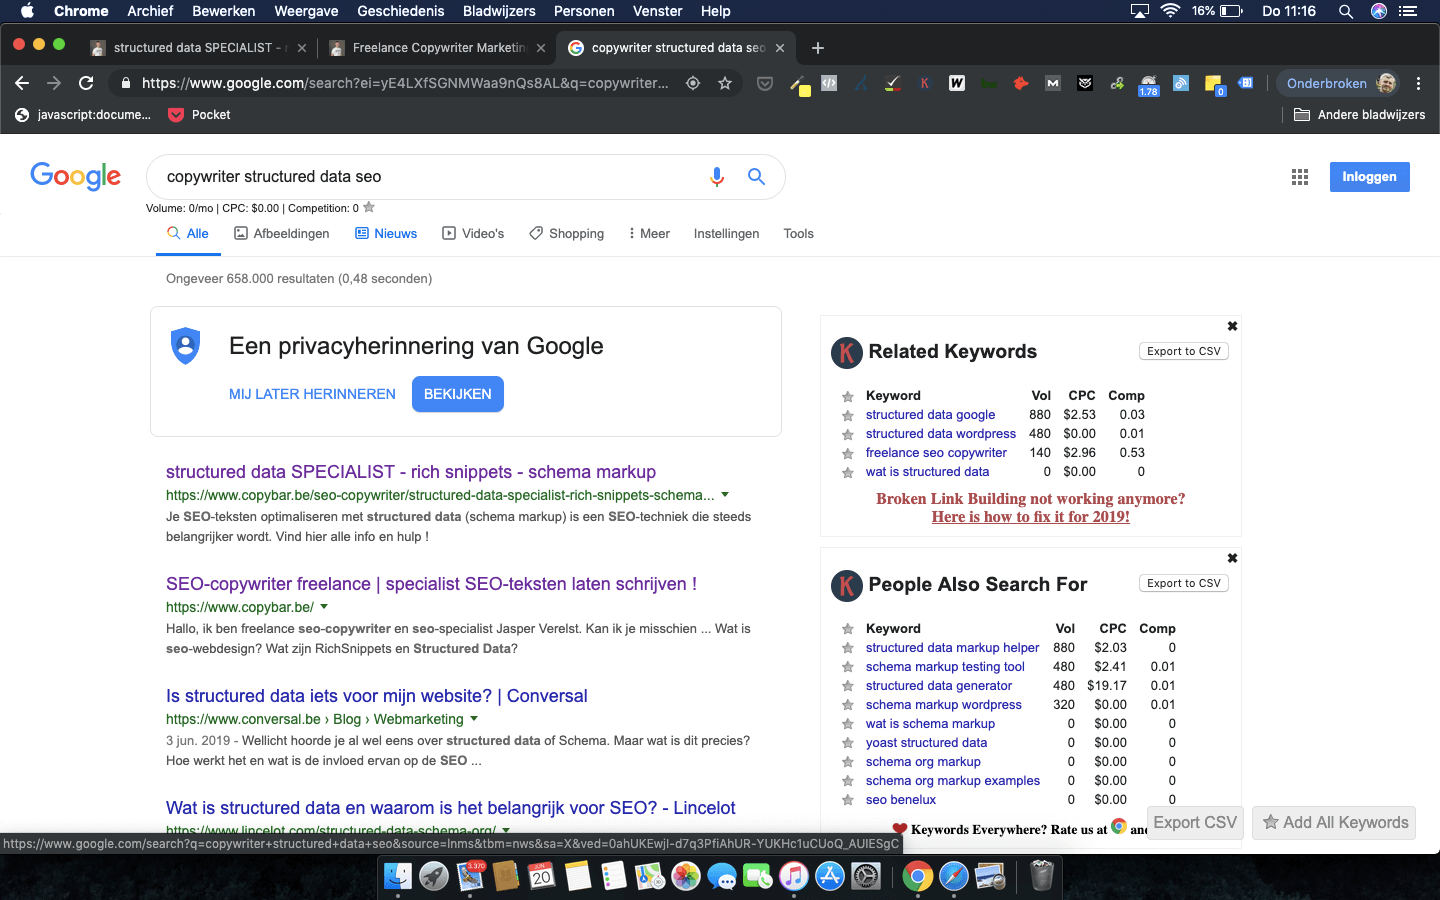
Task: Click into the Google search input field
Action: pos(430,177)
